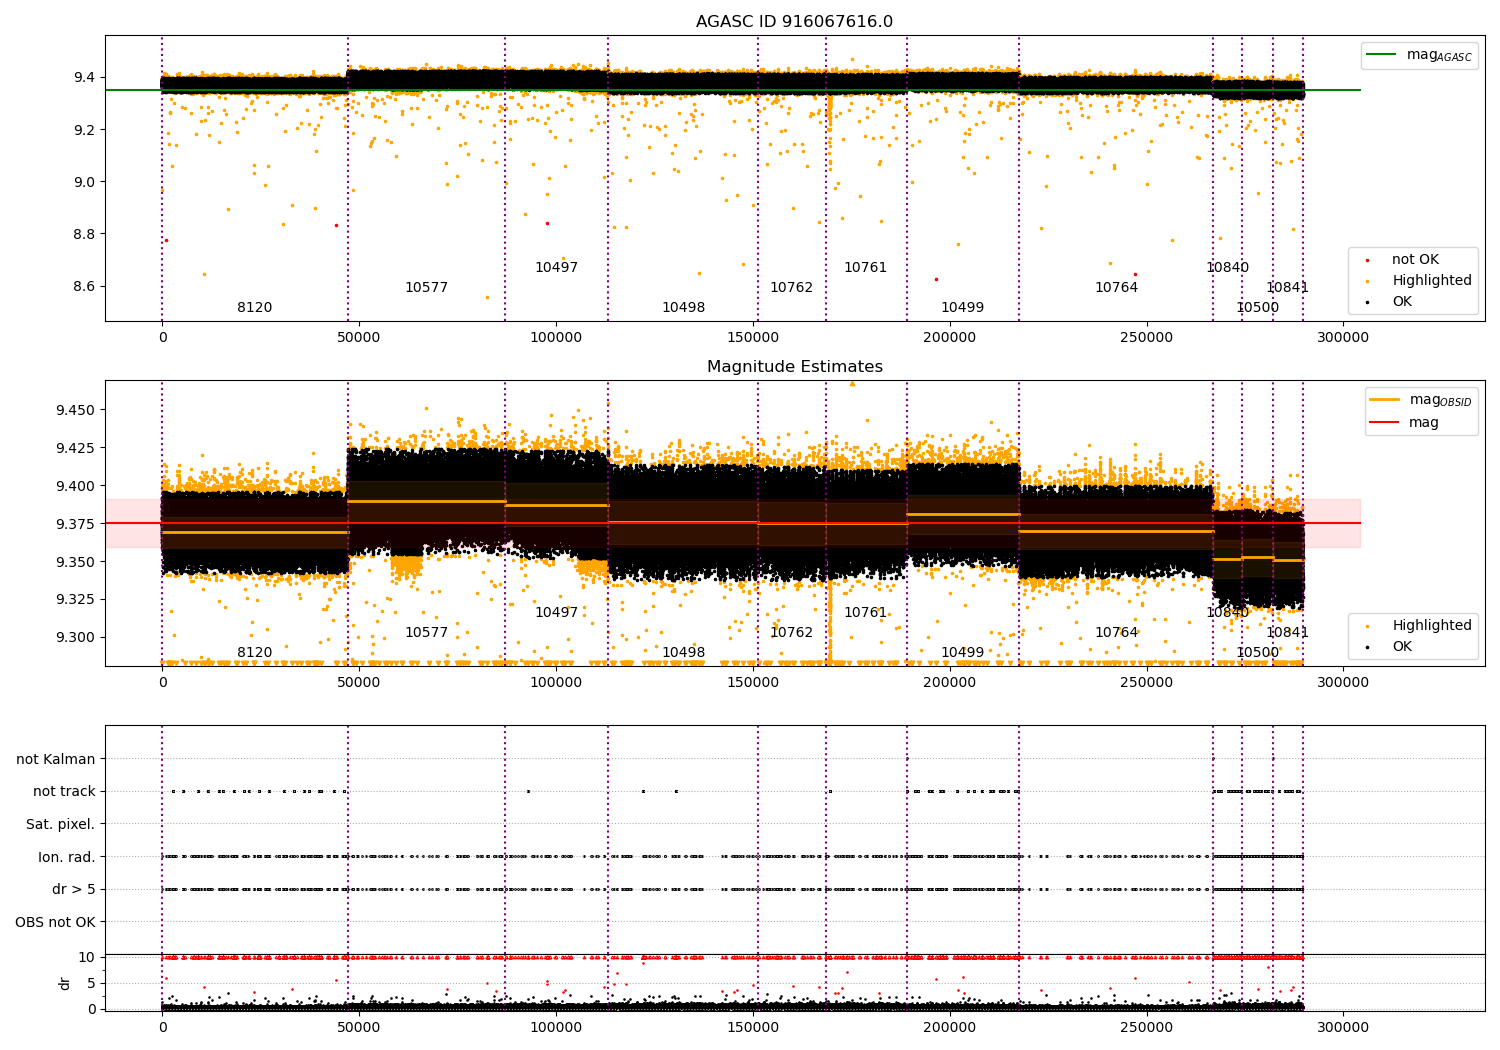
Task: Click the 8.8 y-axis tick label
Action: click(x=84, y=234)
